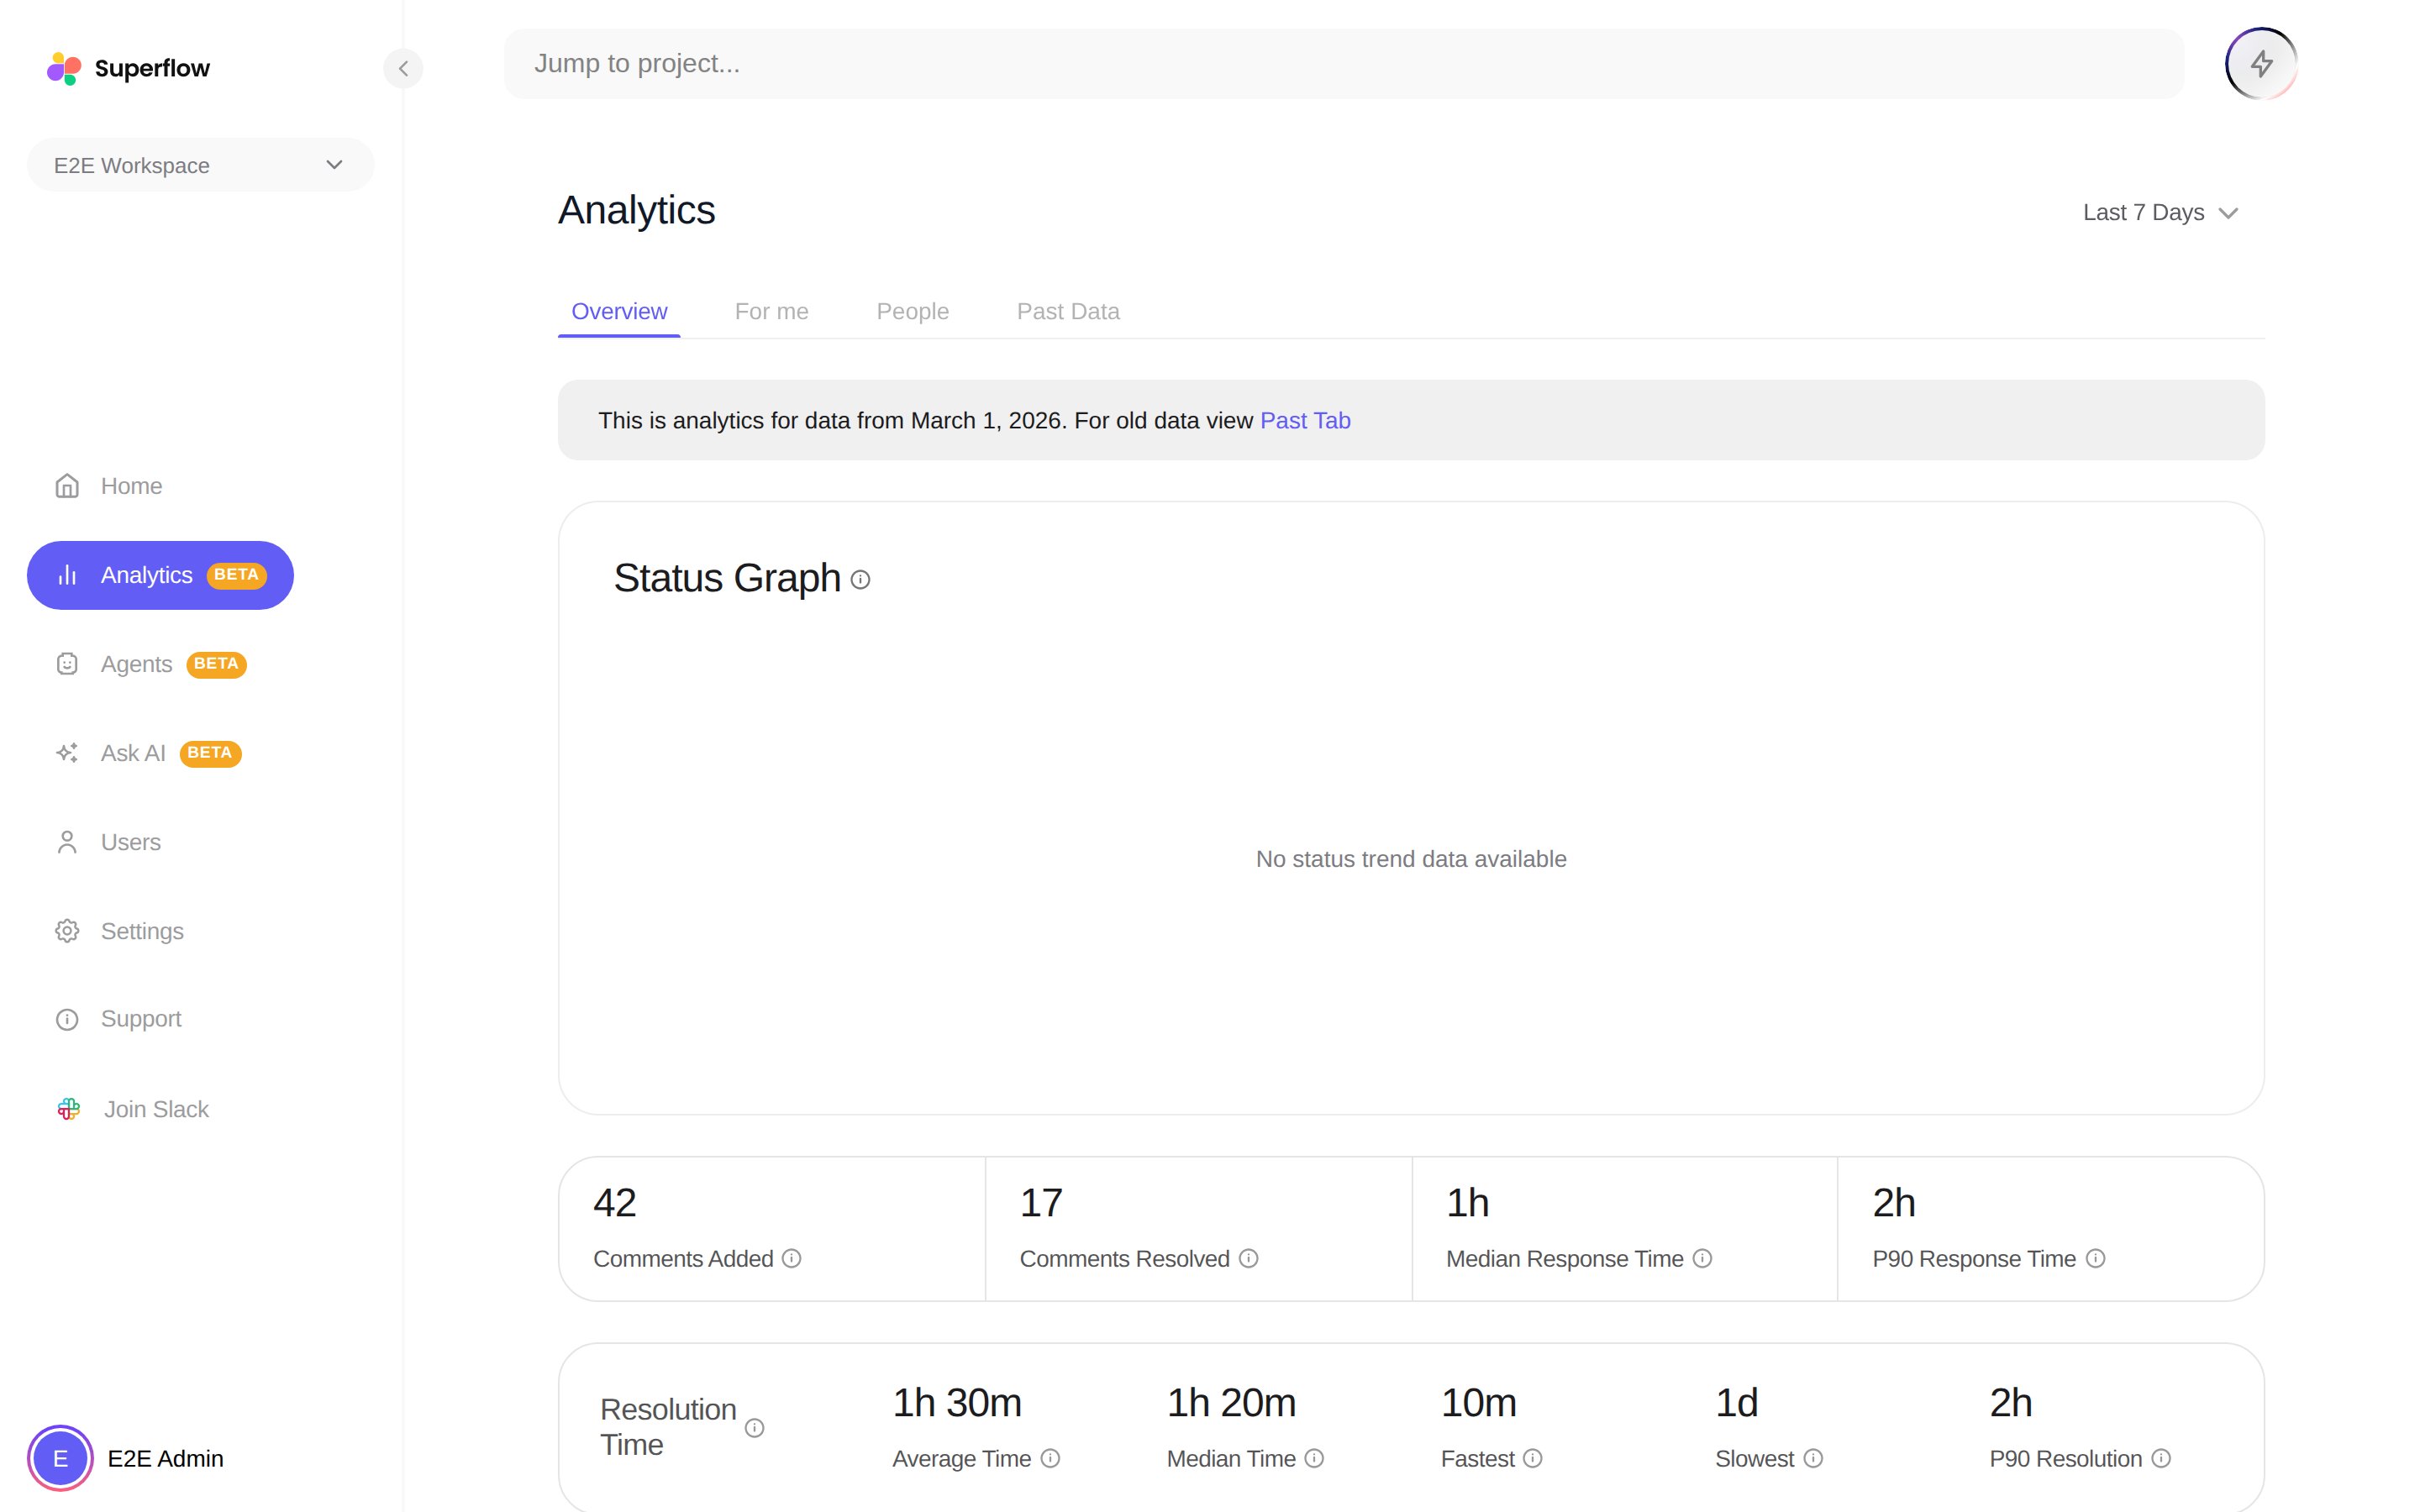
Task: Click the Status Graph heading
Action: pyautogui.click(x=727, y=578)
